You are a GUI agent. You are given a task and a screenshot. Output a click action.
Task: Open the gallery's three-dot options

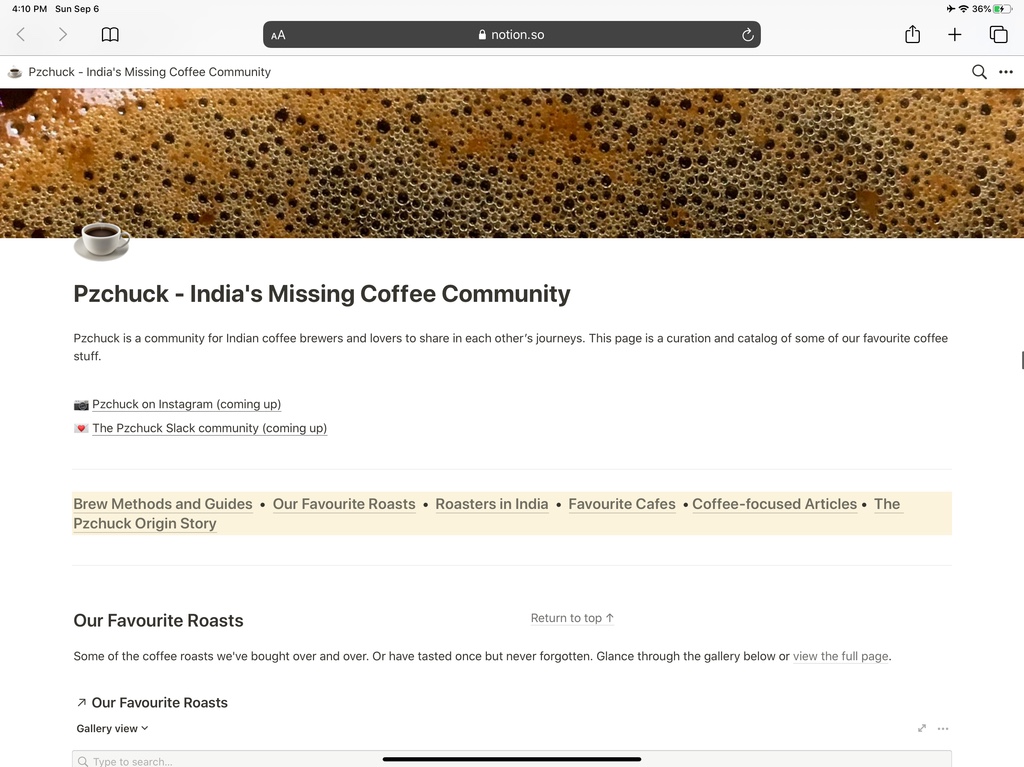(x=943, y=728)
